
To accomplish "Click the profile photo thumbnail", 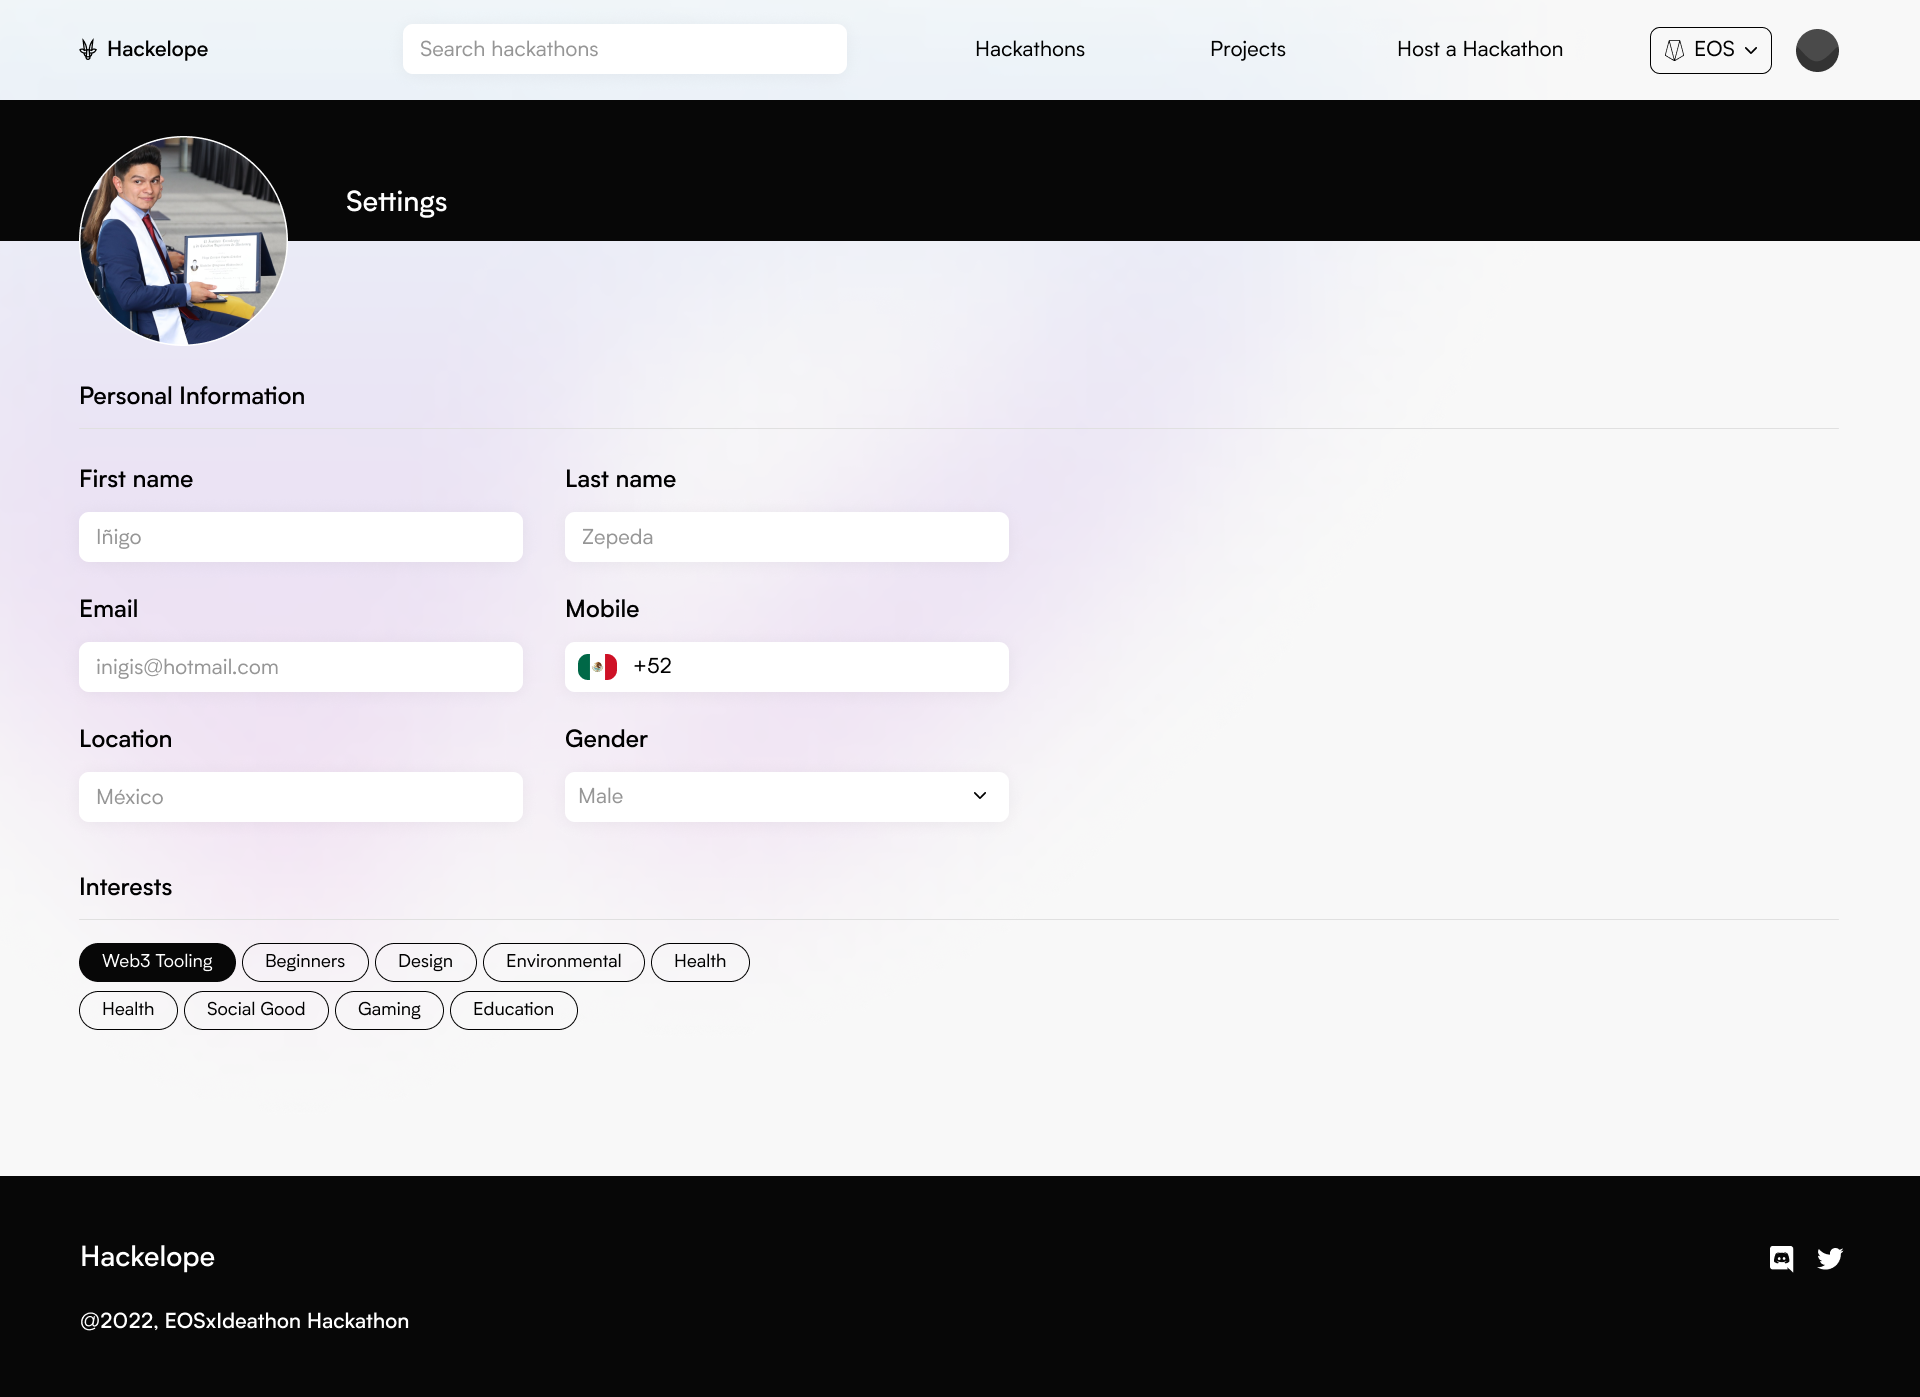I will pyautogui.click(x=183, y=240).
